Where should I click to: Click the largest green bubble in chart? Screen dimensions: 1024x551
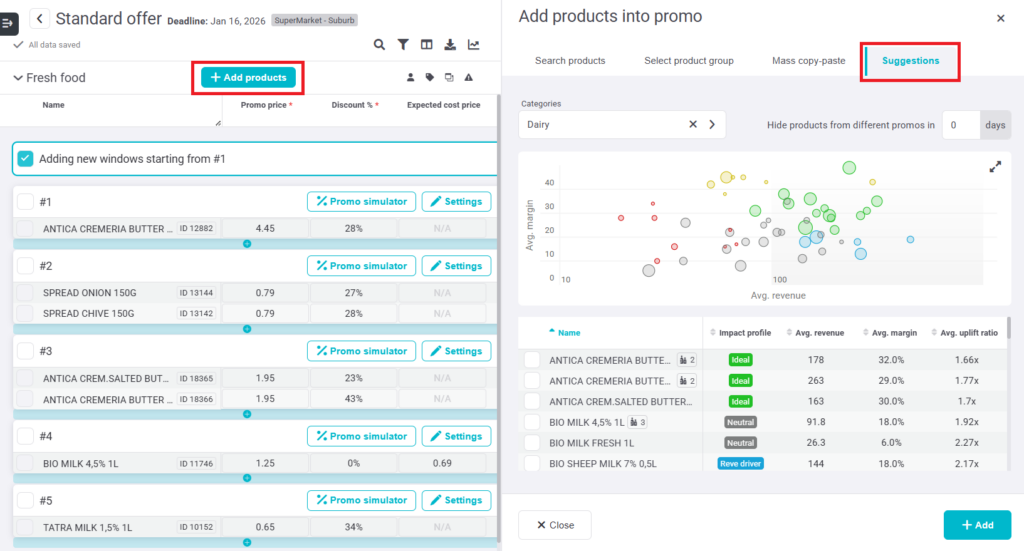coord(849,168)
